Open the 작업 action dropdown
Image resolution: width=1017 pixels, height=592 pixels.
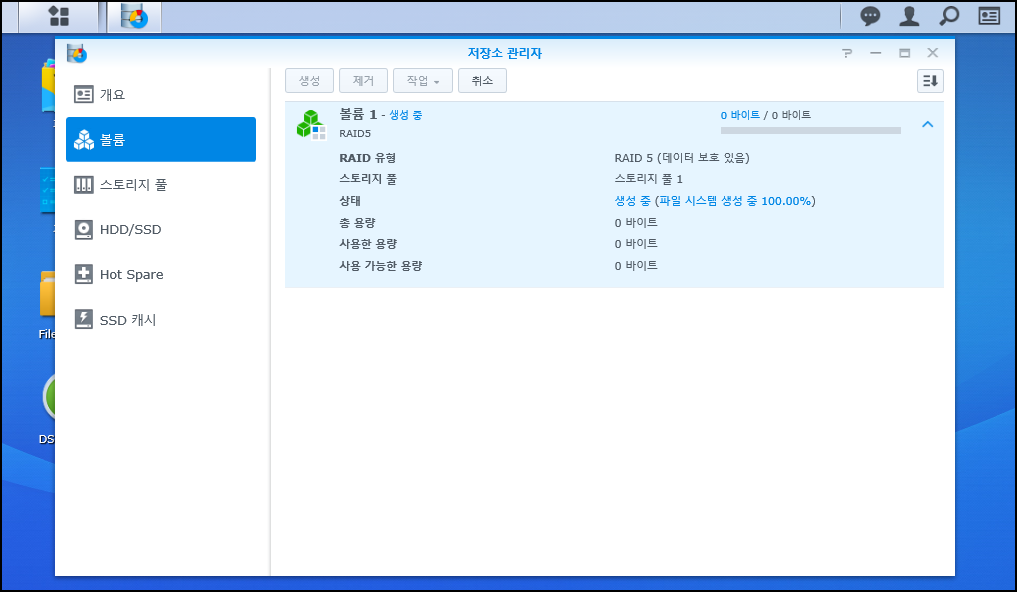point(423,81)
